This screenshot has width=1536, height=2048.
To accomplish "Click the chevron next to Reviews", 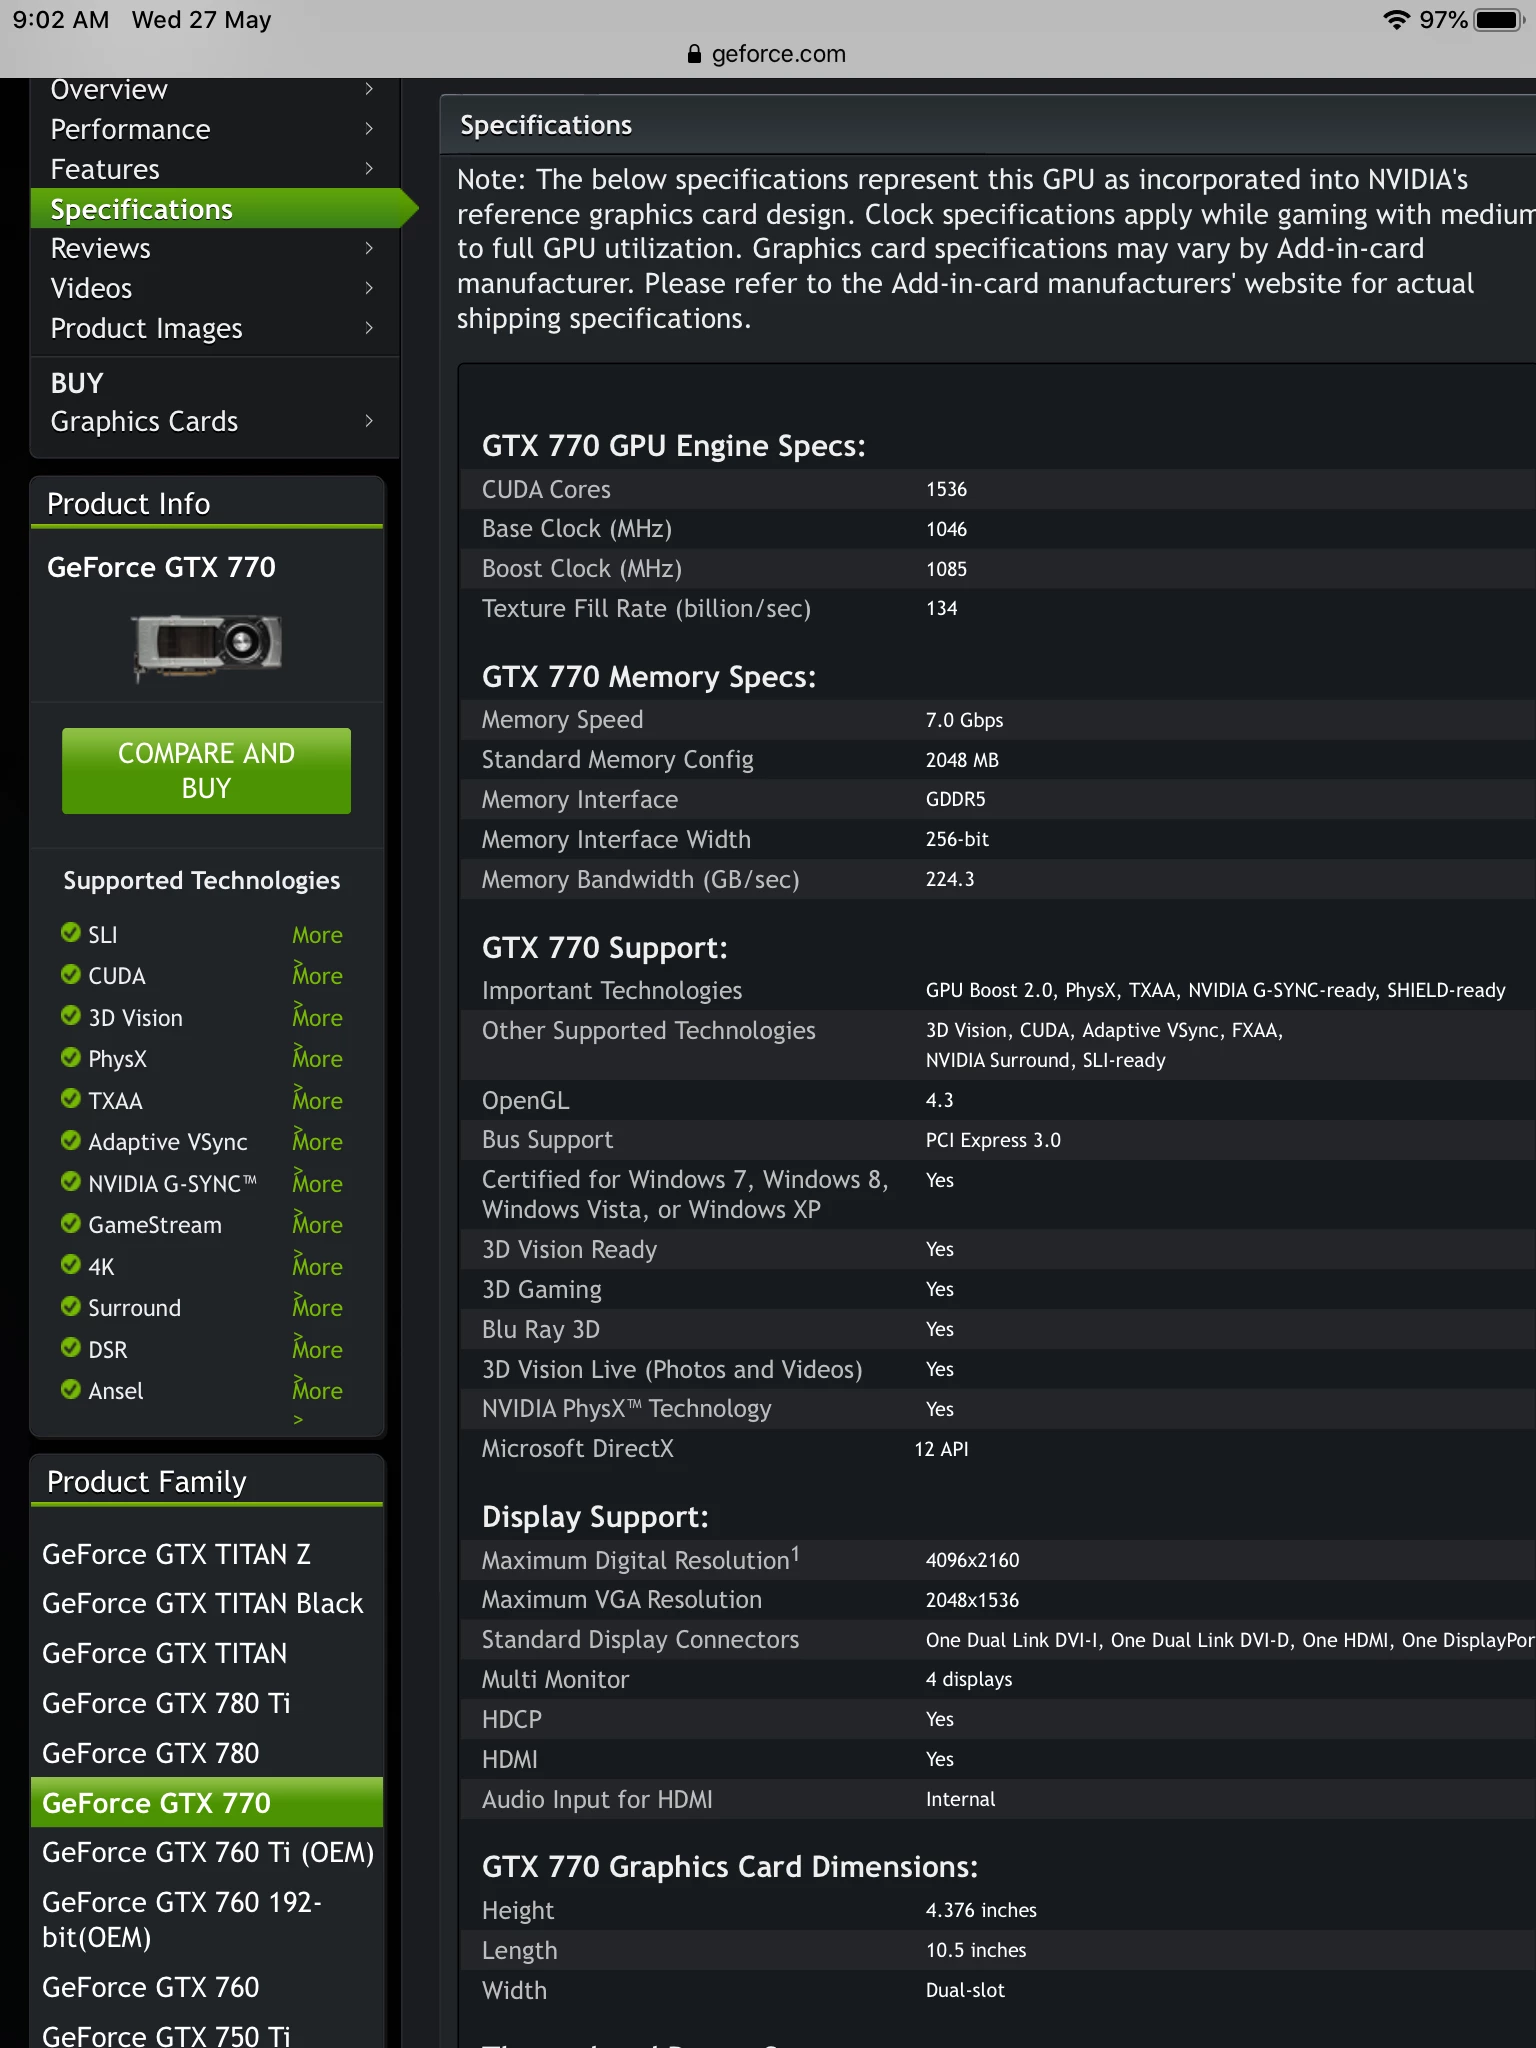I will pos(369,248).
